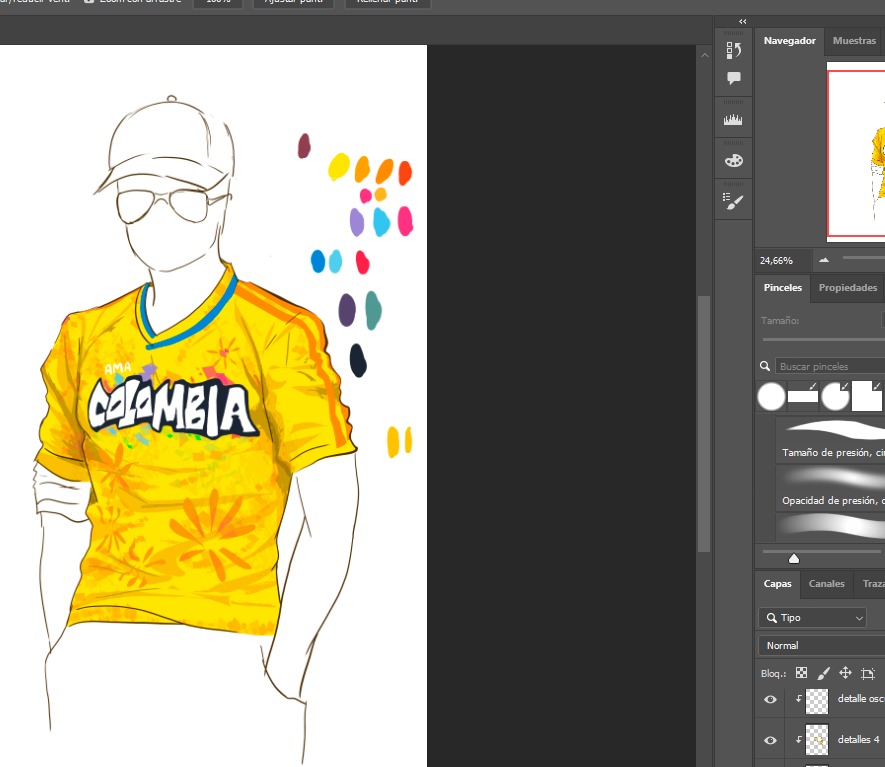This screenshot has height=767, width=885.
Task: Select the third recent brush preset
Action: pos(835,396)
